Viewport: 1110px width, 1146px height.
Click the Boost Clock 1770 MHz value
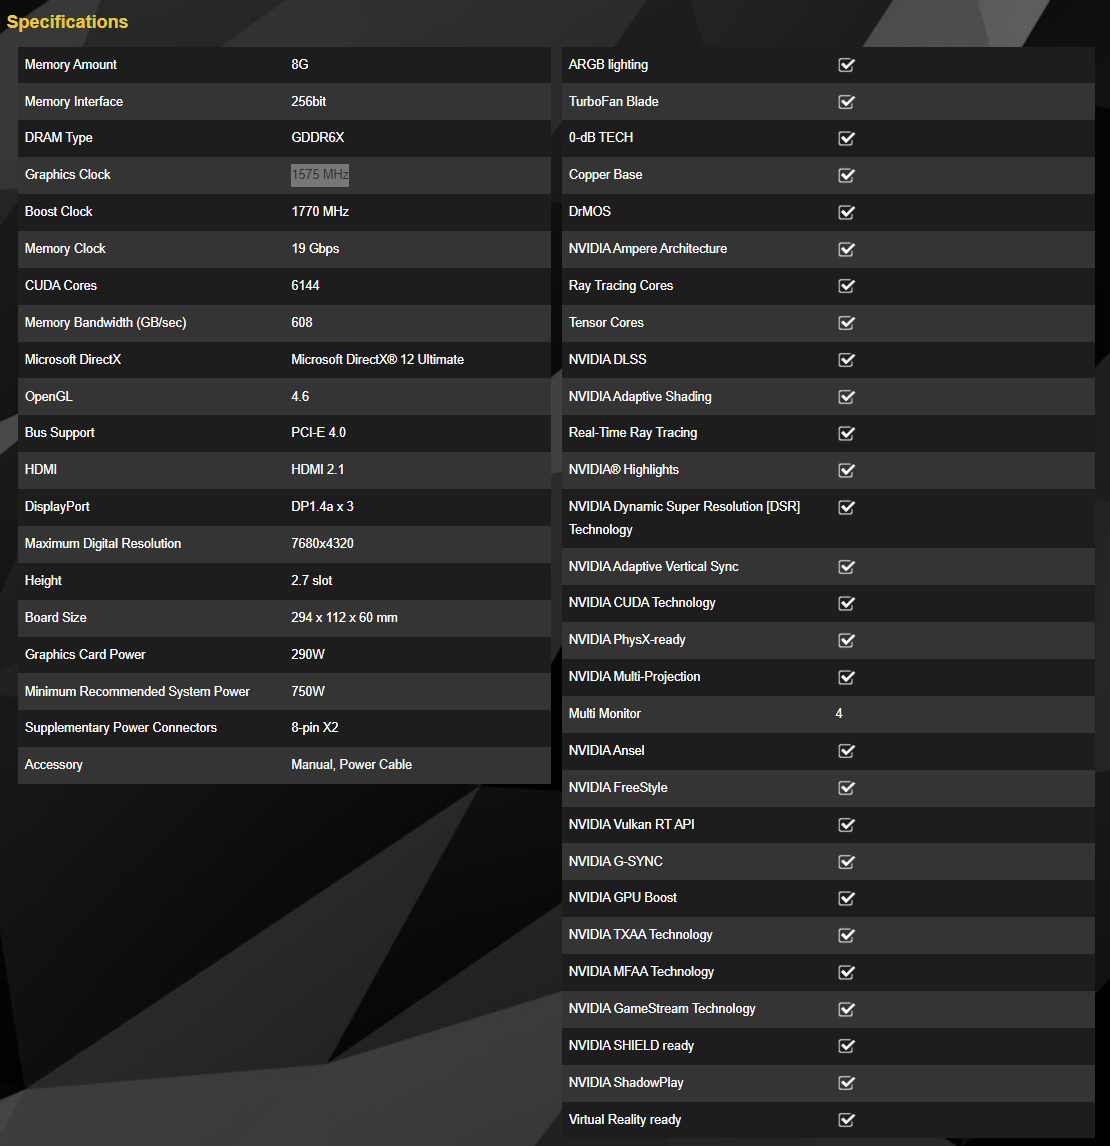tap(320, 212)
